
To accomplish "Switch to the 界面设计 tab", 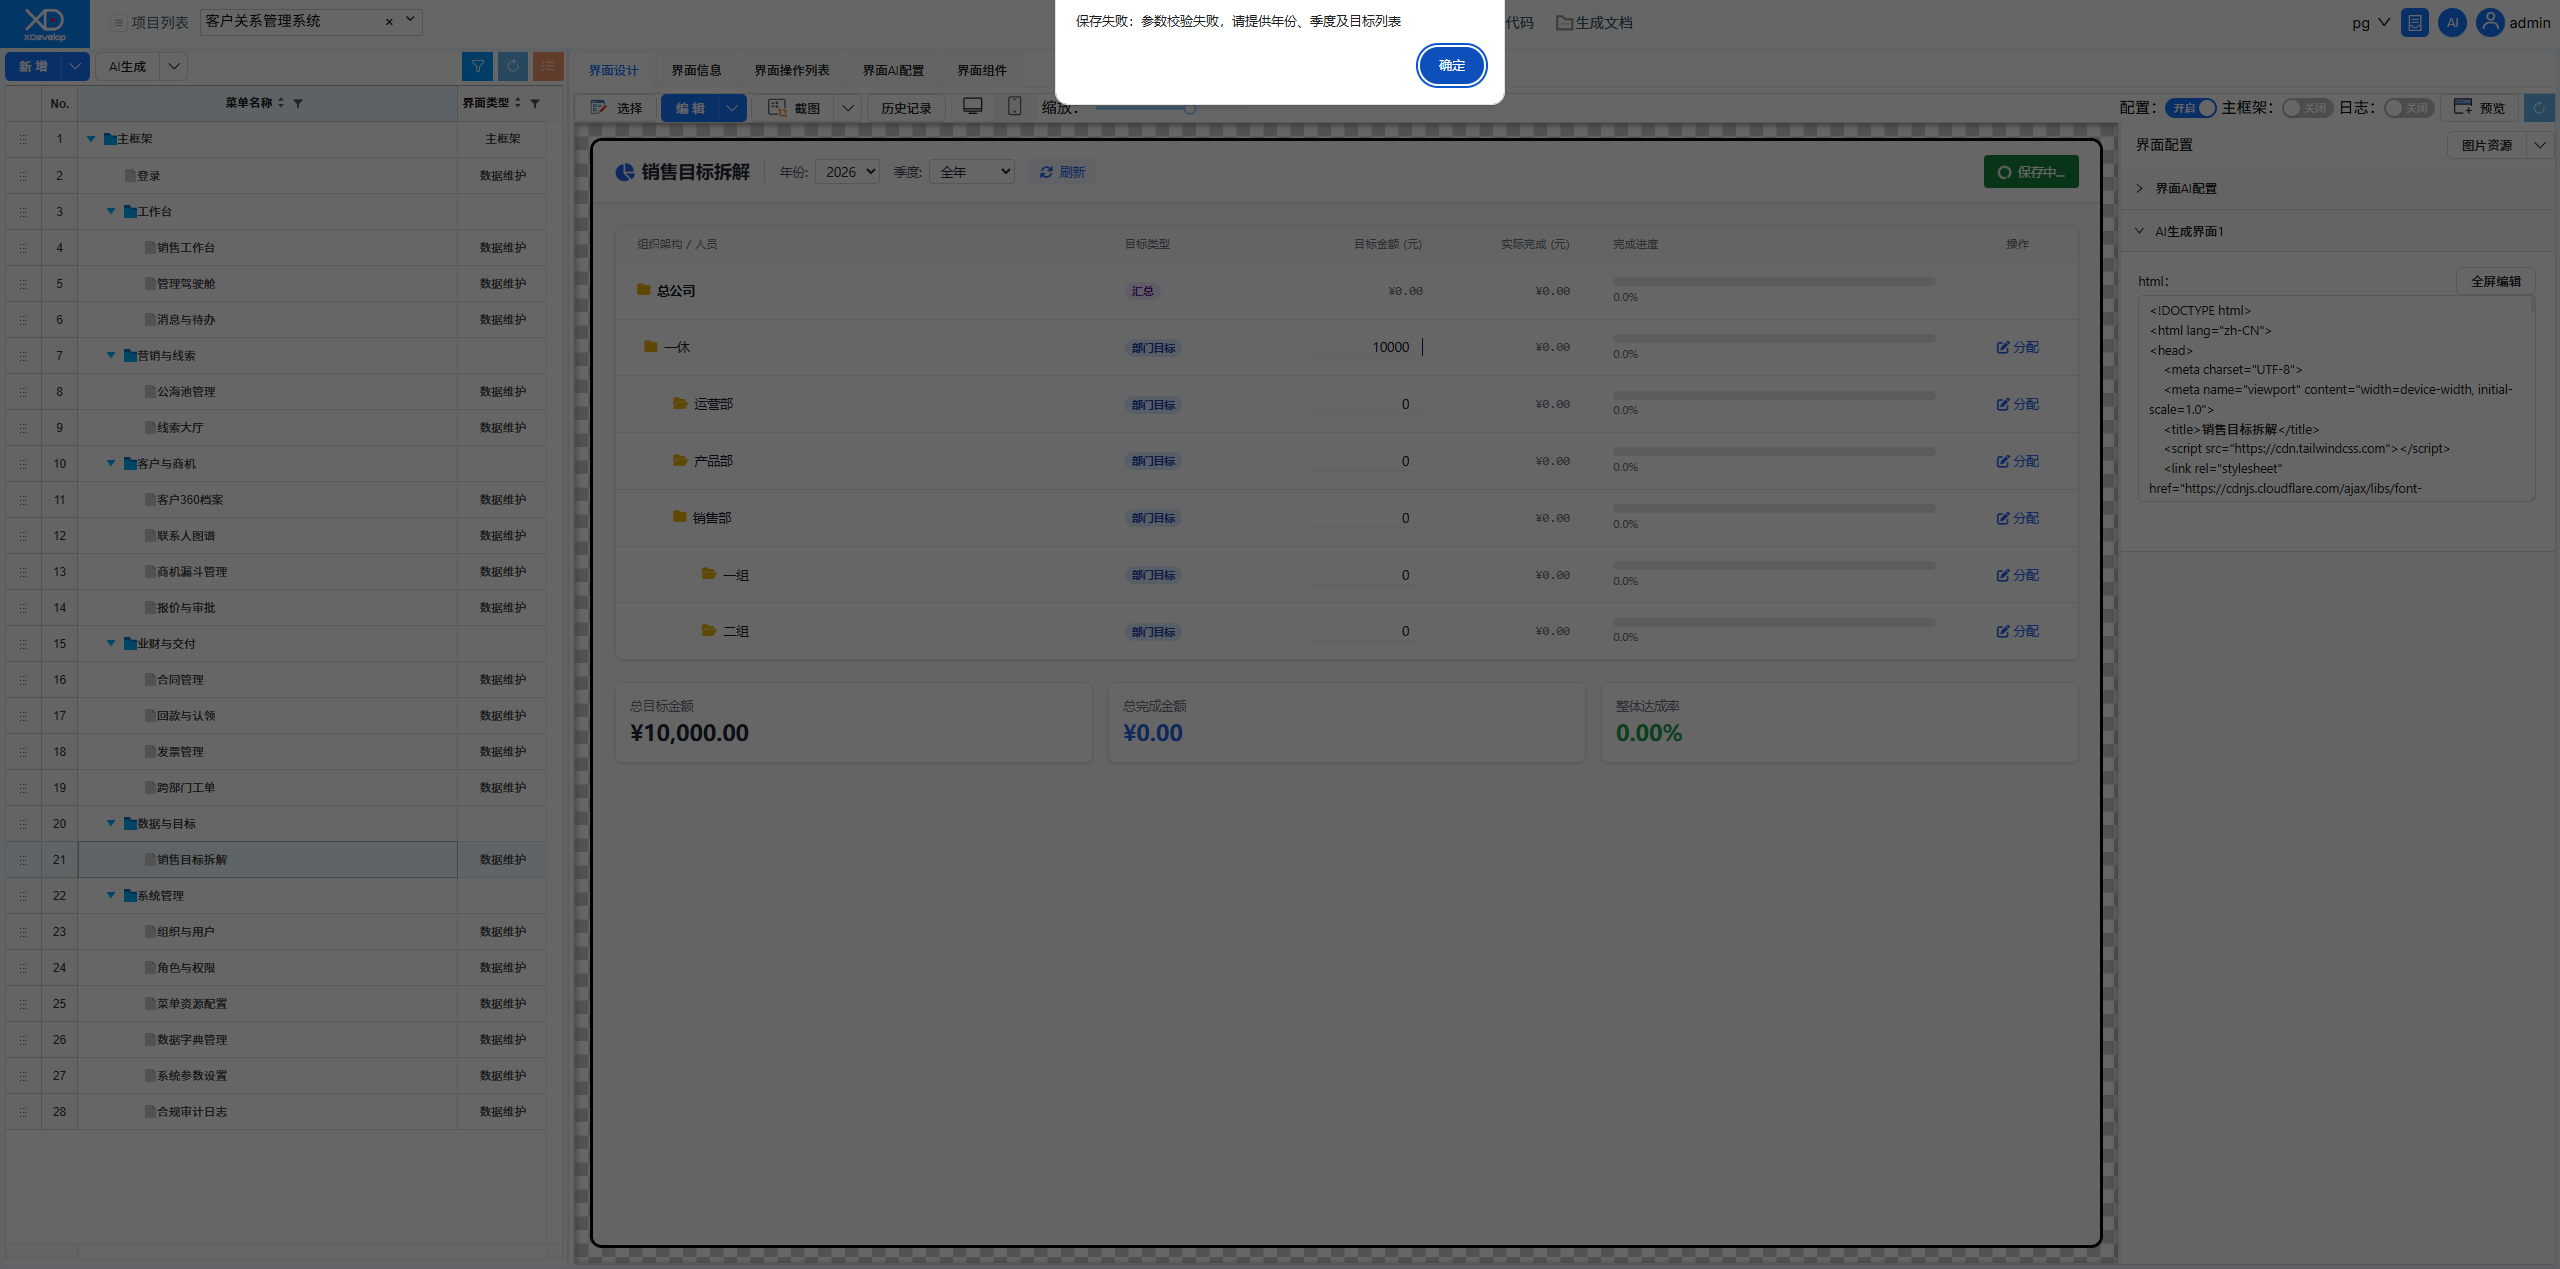I will tap(613, 70).
